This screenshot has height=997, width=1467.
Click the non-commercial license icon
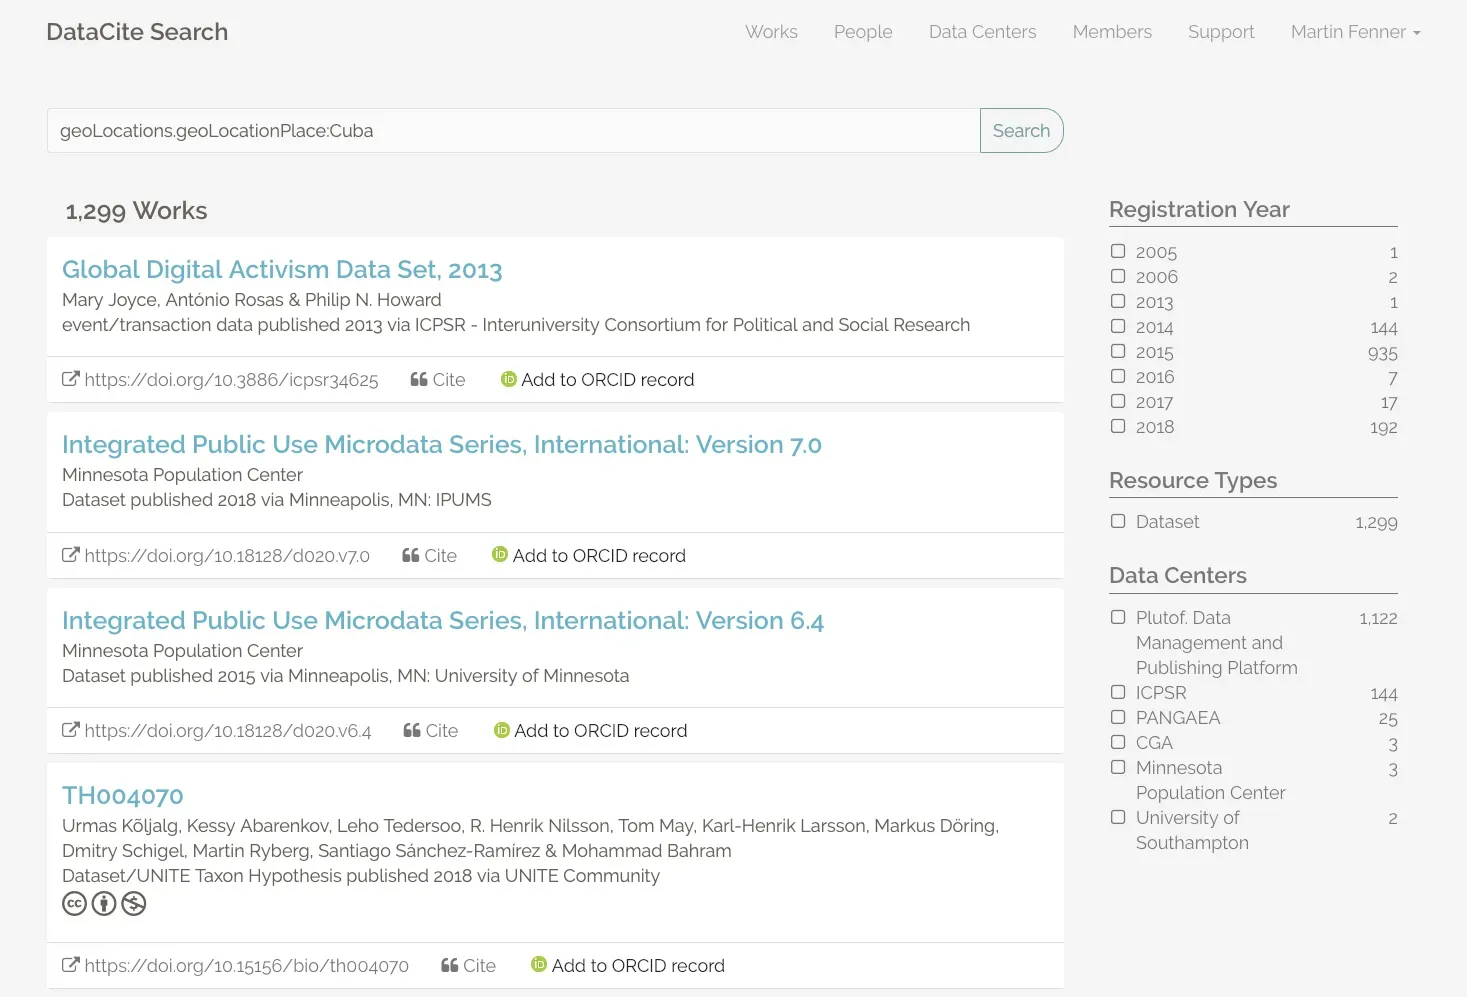coord(134,904)
